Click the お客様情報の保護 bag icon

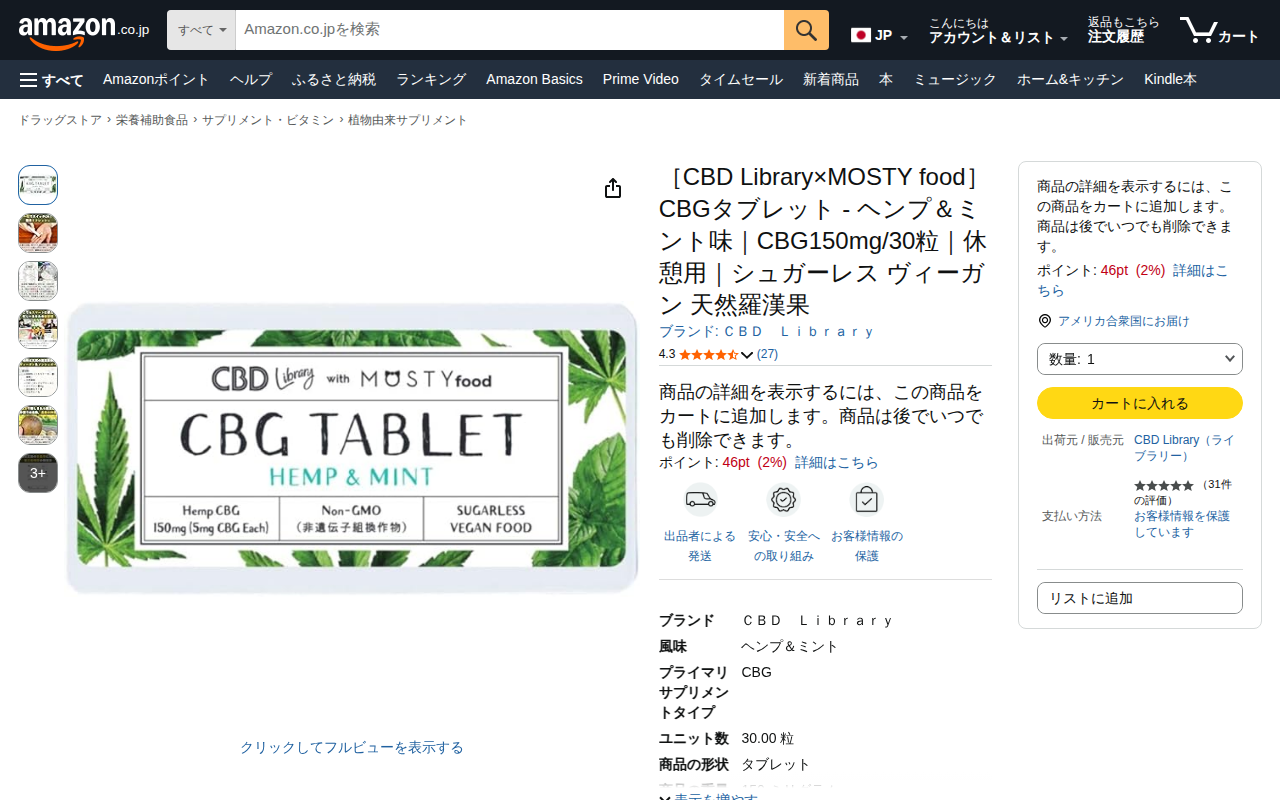(866, 499)
